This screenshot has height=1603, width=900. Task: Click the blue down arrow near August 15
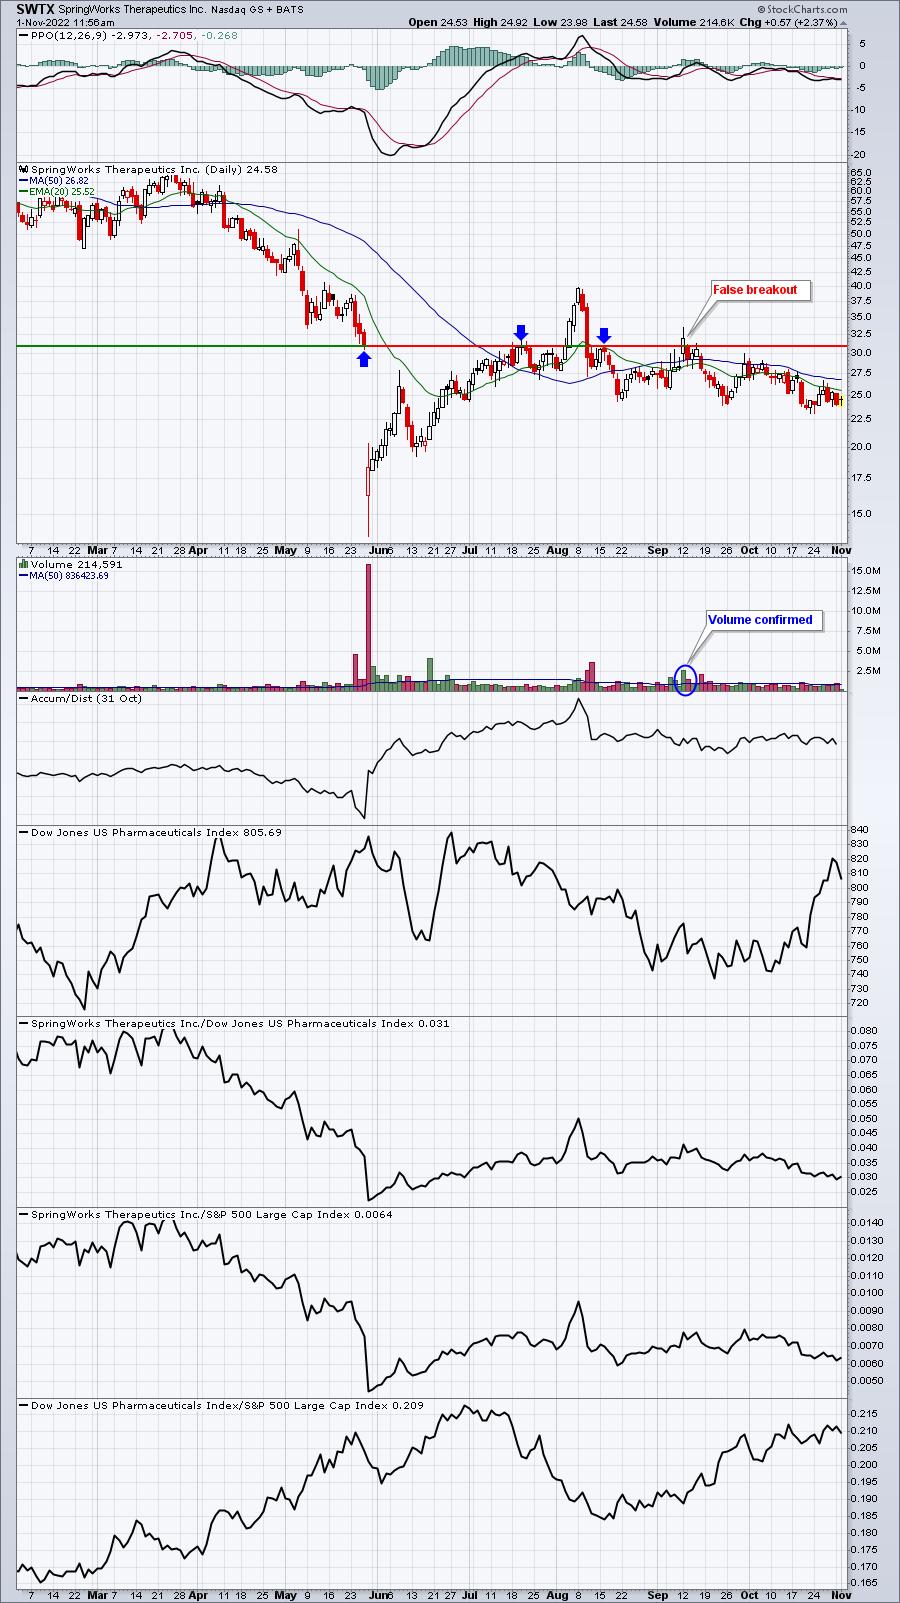(604, 335)
